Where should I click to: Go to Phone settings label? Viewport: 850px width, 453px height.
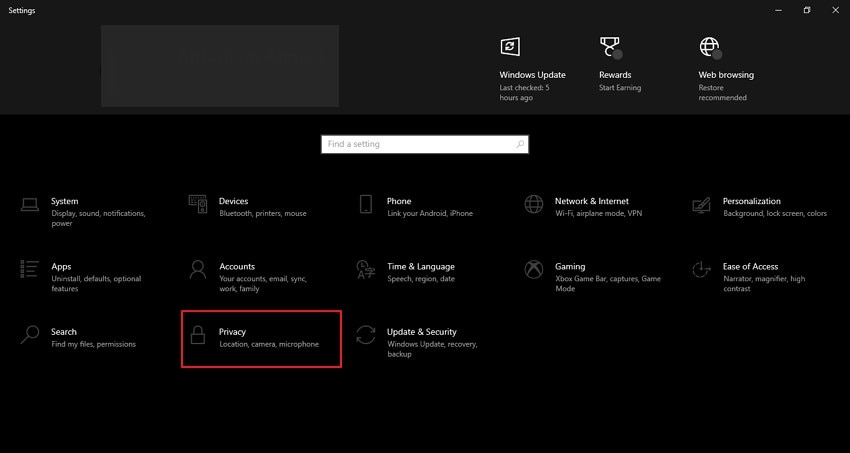click(x=399, y=201)
